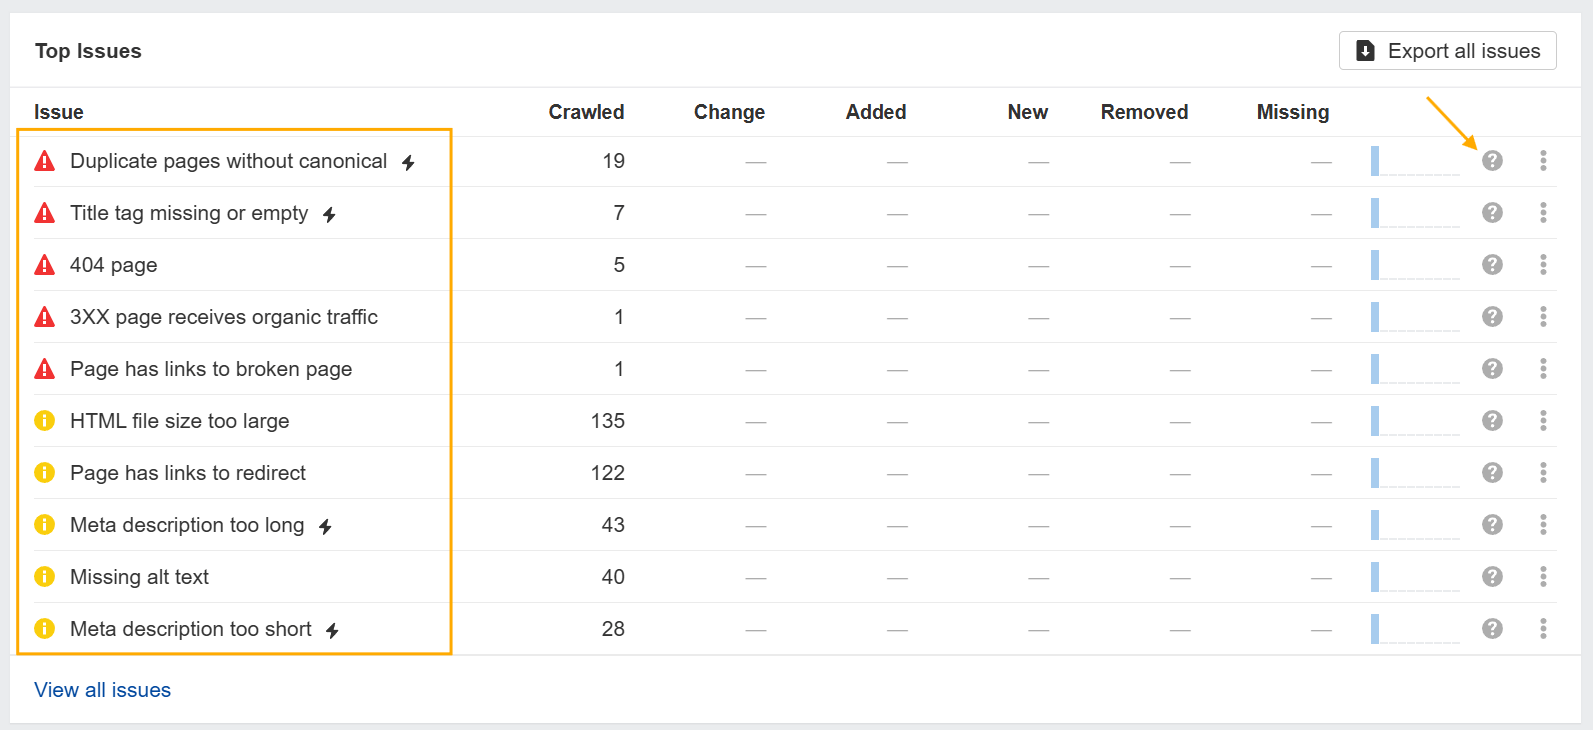This screenshot has width=1593, height=730.
Task: Click red warning icon beside 404 page
Action: click(x=45, y=265)
